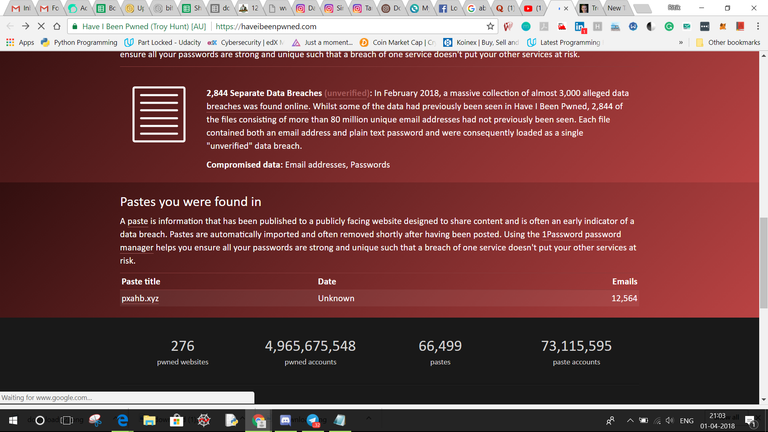Open the Other bookmarks folder

point(728,43)
